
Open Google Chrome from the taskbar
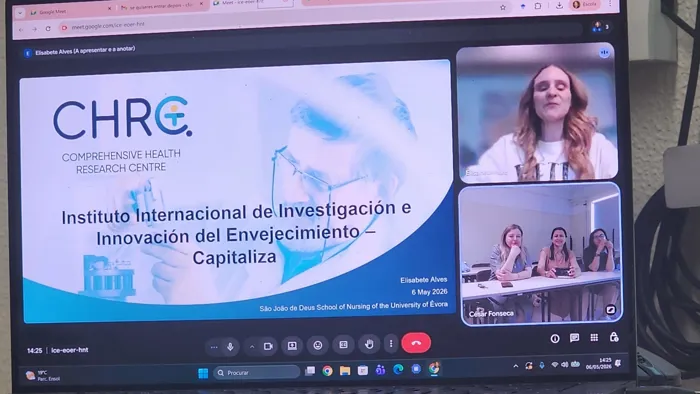point(328,371)
